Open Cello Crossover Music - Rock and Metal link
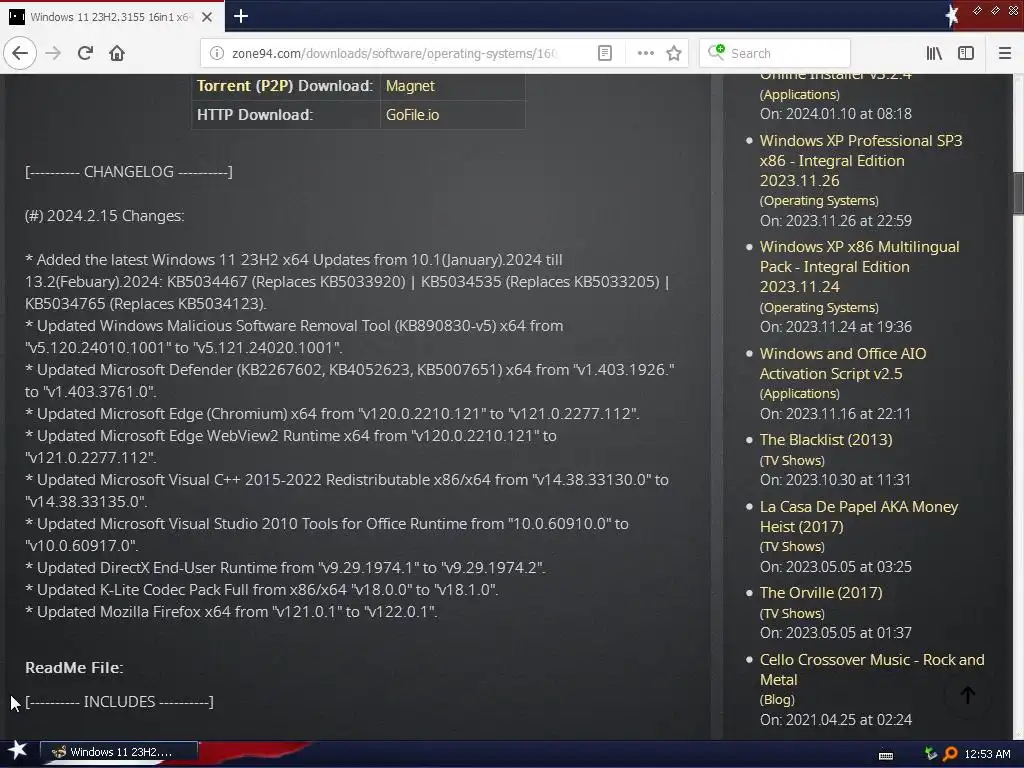 point(872,669)
